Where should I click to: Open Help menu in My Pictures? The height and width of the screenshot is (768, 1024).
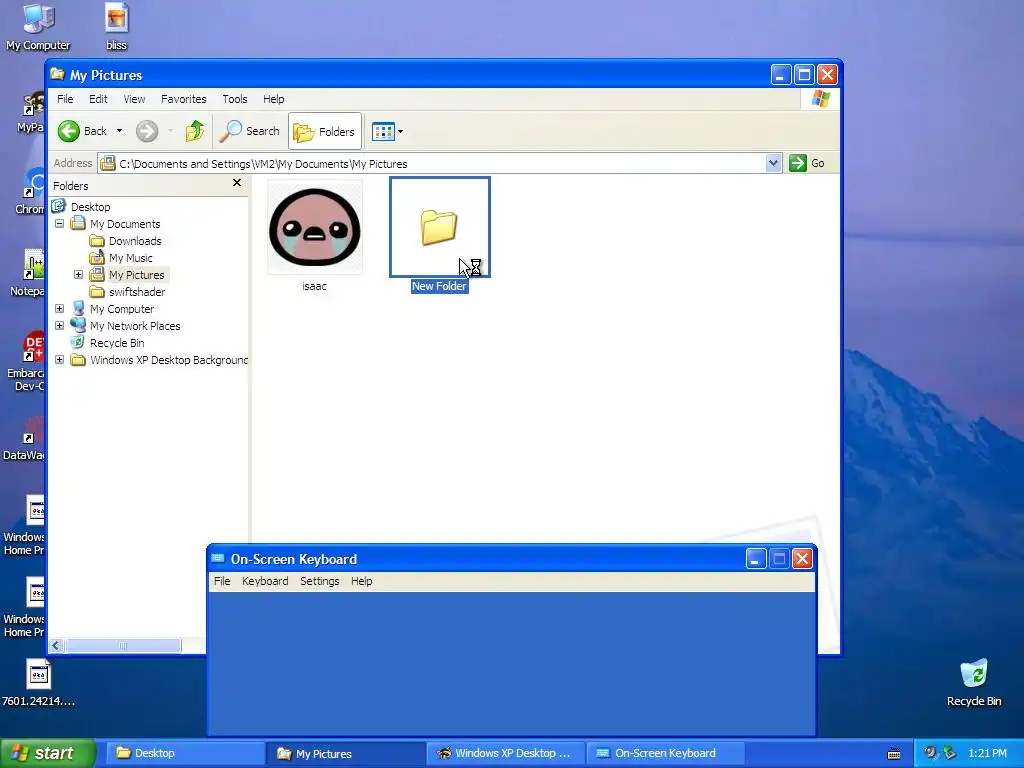[274, 99]
